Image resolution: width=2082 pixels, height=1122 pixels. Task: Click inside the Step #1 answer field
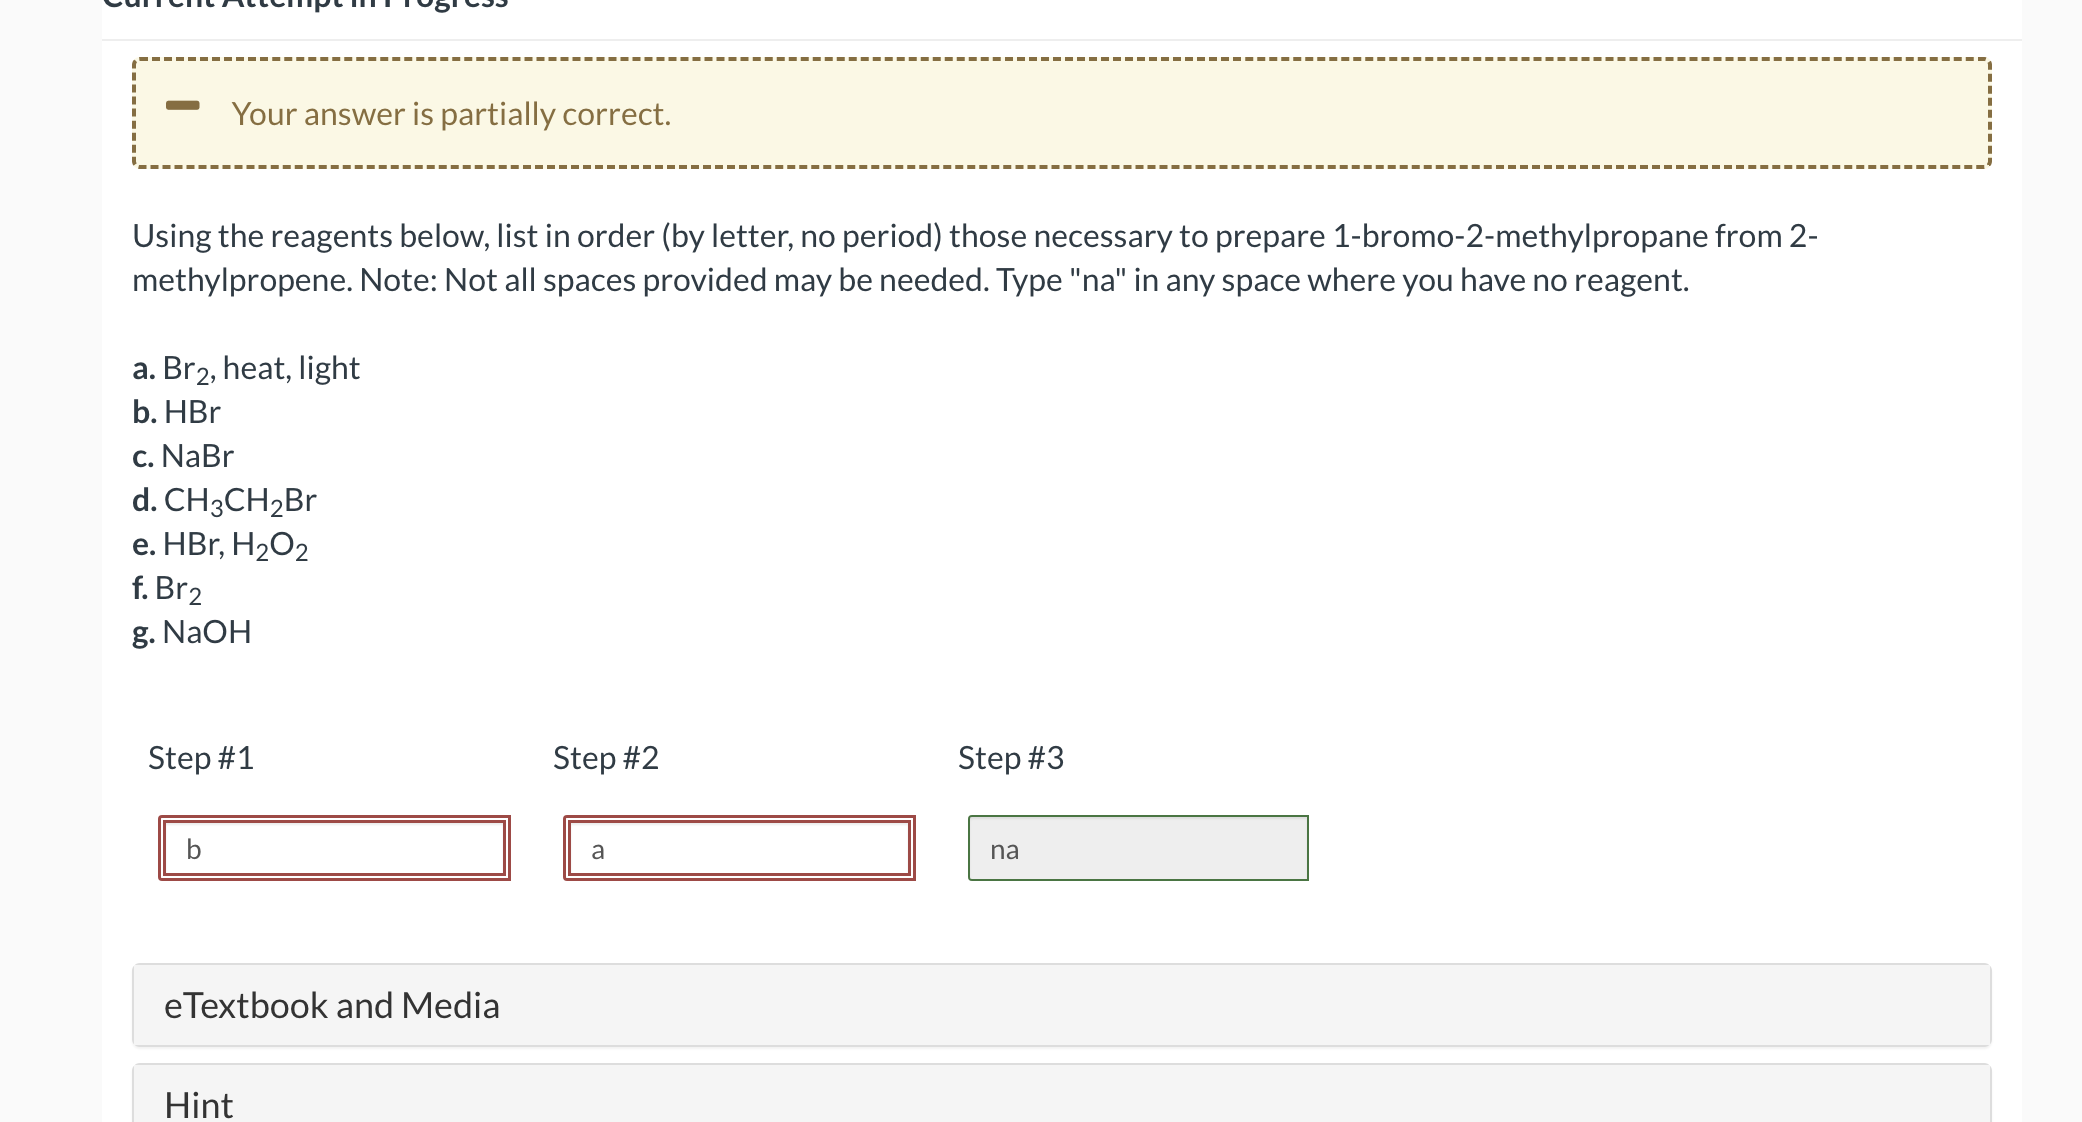(333, 848)
